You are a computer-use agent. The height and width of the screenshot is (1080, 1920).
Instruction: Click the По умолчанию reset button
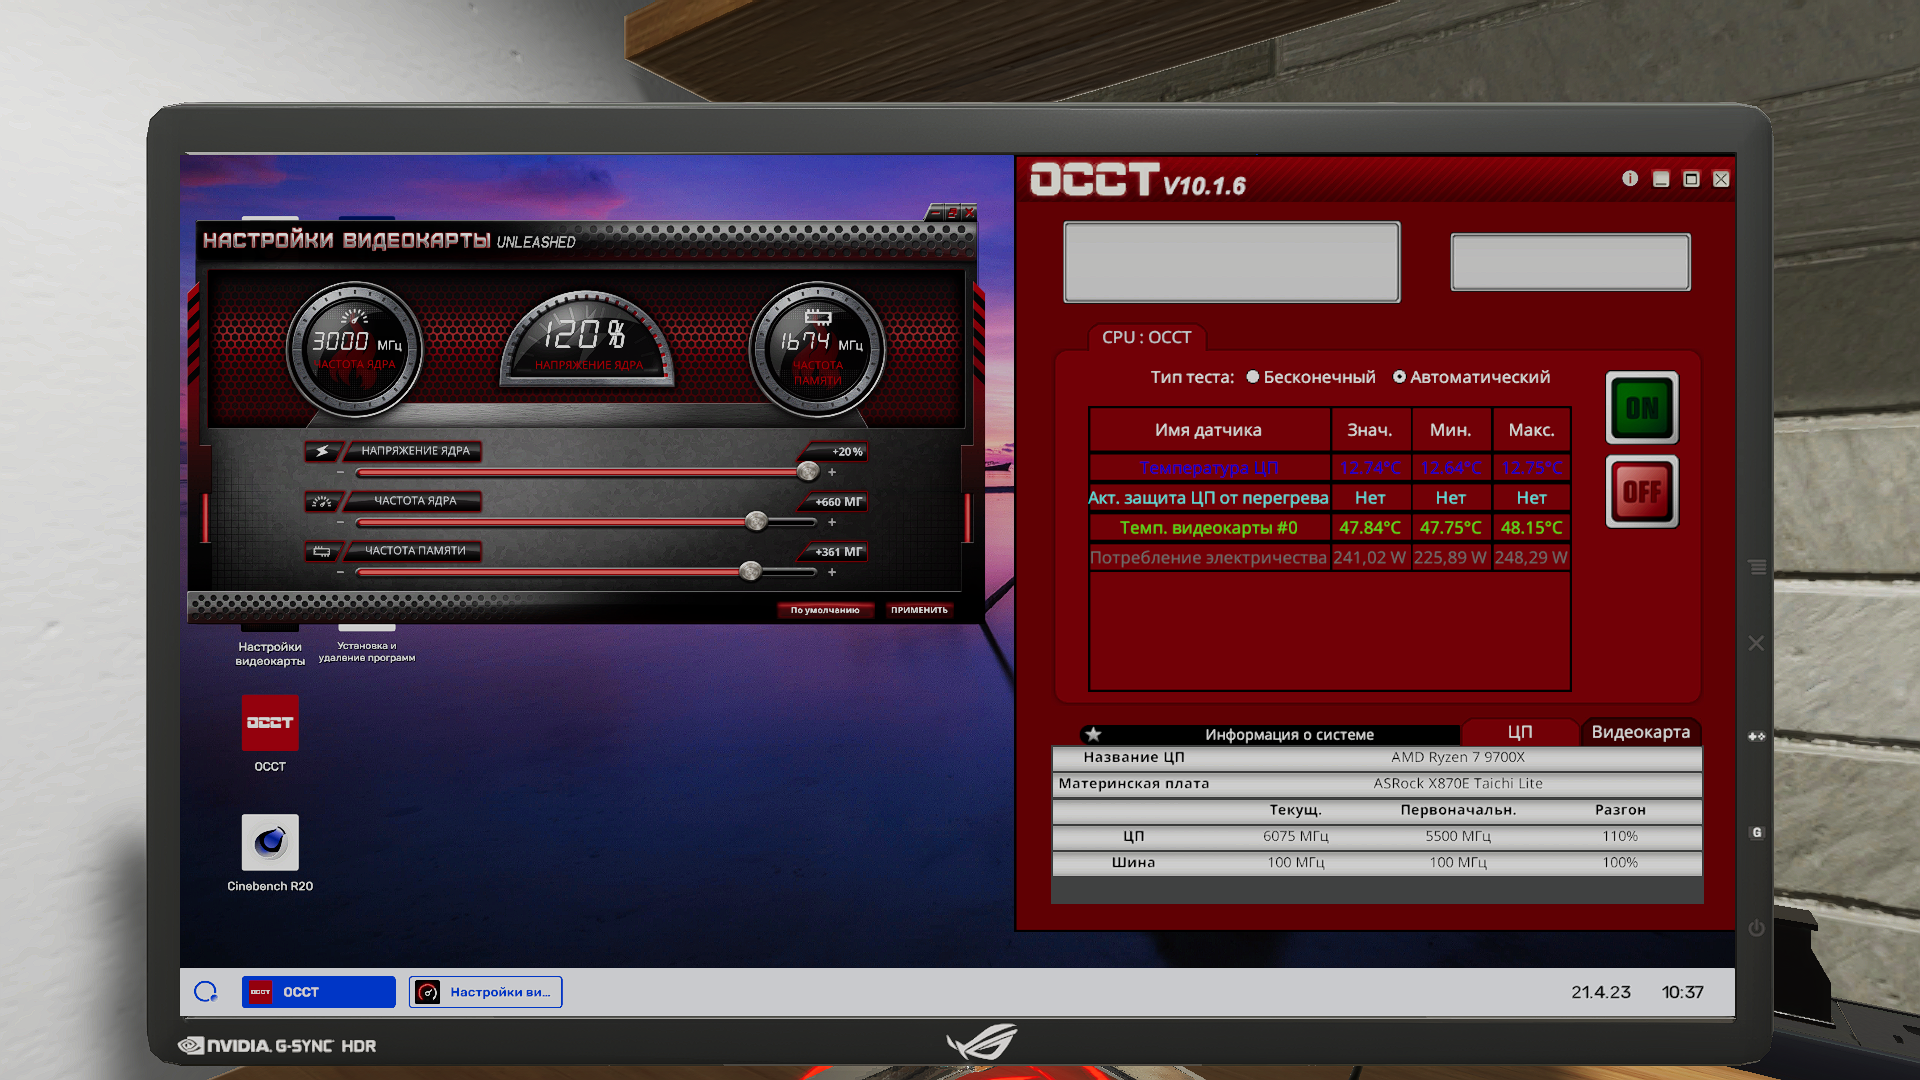coord(825,610)
